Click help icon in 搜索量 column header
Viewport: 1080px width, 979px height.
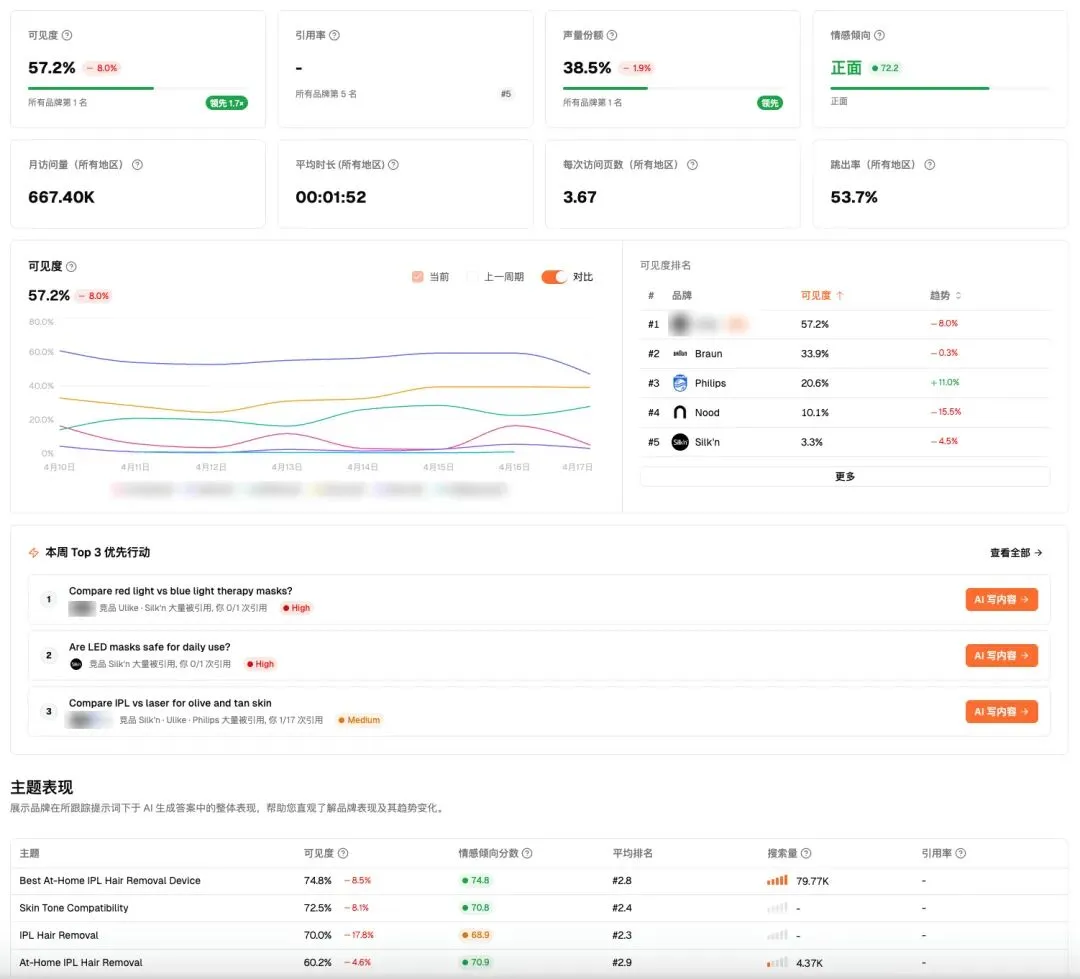point(806,854)
